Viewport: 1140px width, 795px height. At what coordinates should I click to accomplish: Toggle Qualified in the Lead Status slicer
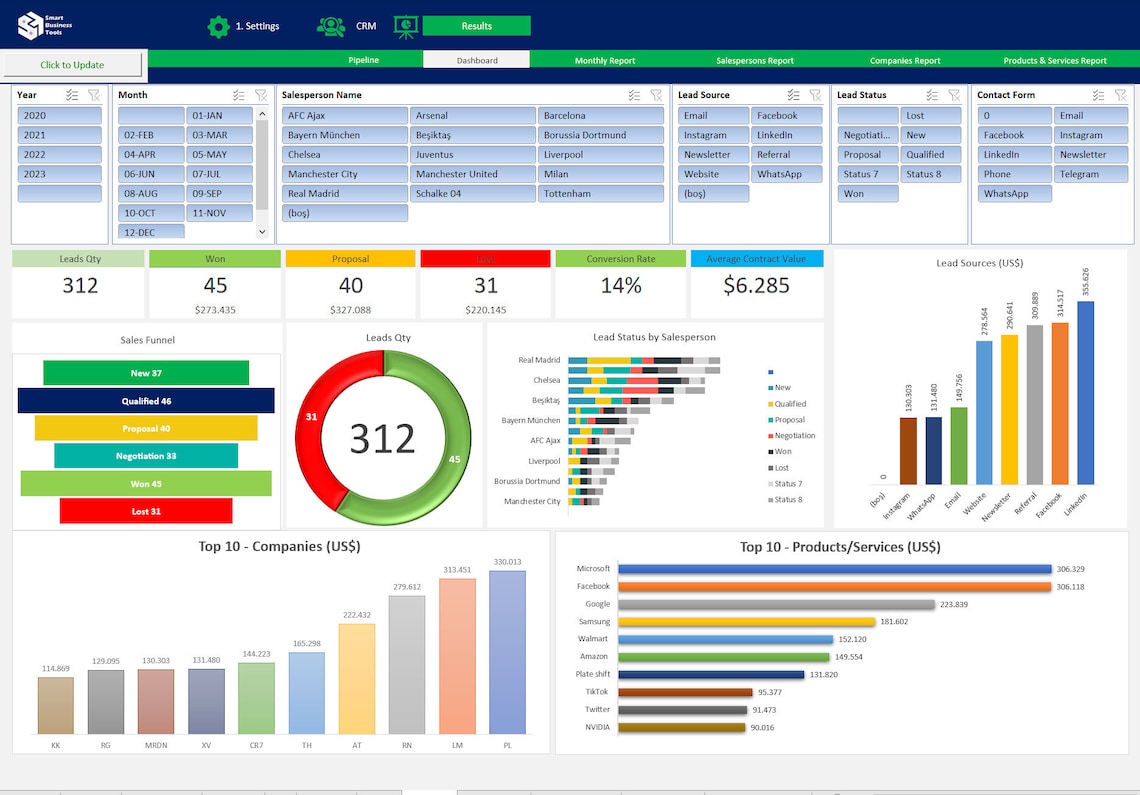(x=930, y=154)
